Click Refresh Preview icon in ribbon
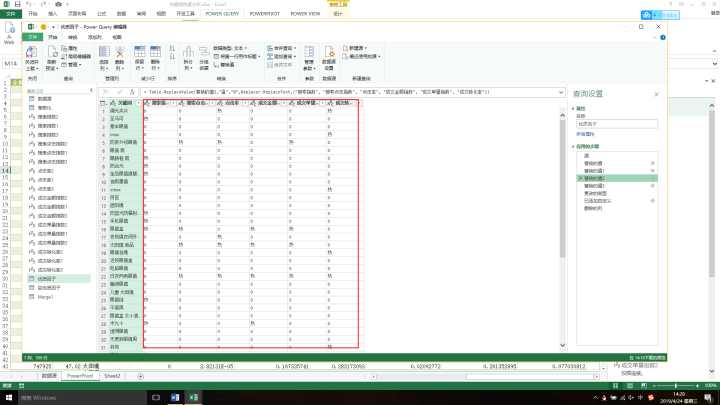Screen dimensions: 720x405 [52, 51]
